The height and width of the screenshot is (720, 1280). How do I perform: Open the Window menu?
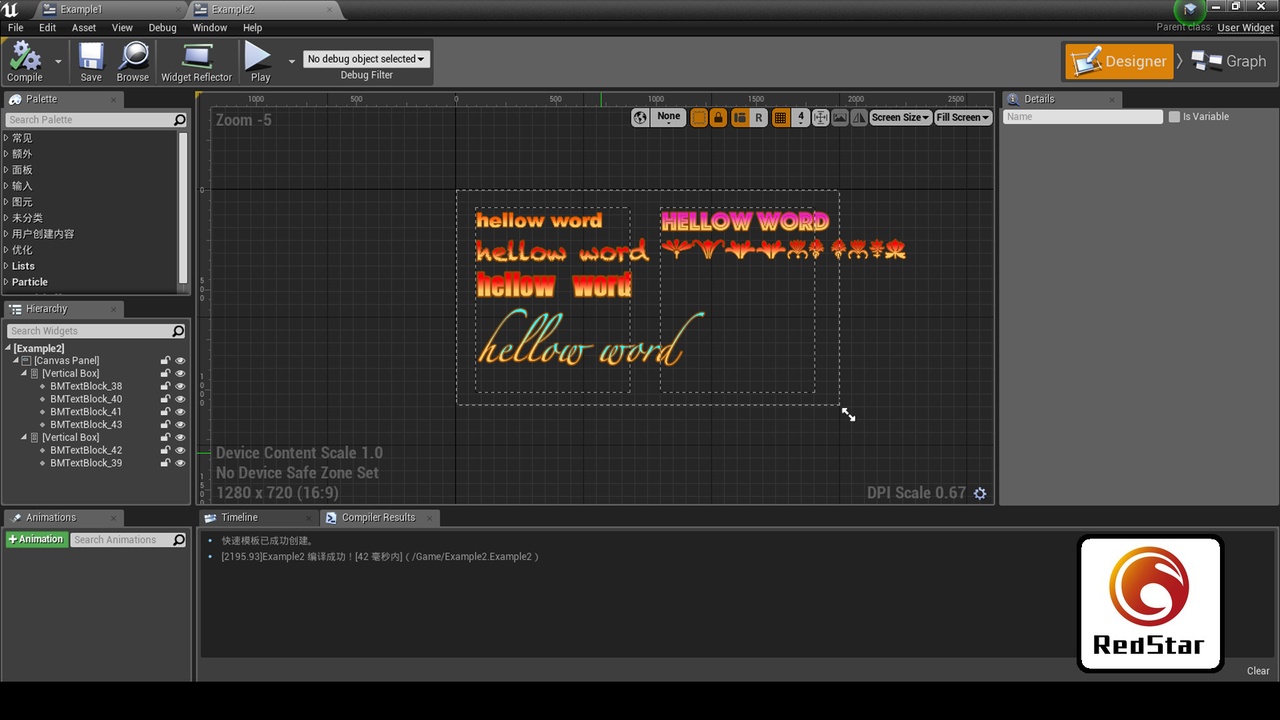pyautogui.click(x=210, y=28)
